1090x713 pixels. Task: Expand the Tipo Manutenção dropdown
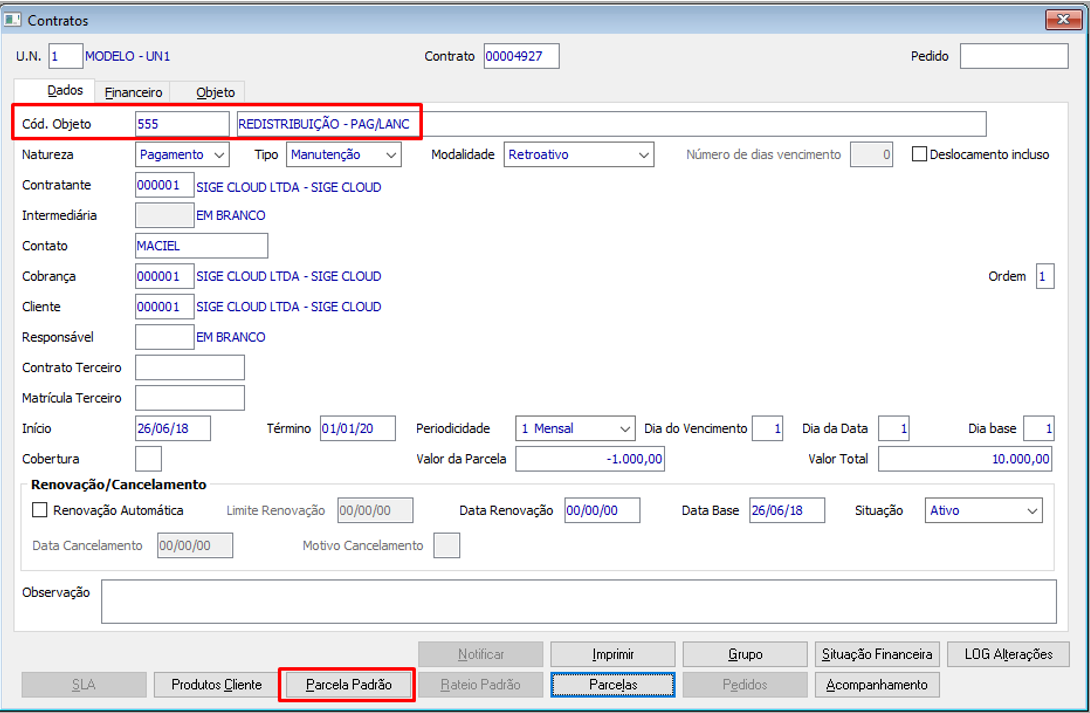click(343, 154)
